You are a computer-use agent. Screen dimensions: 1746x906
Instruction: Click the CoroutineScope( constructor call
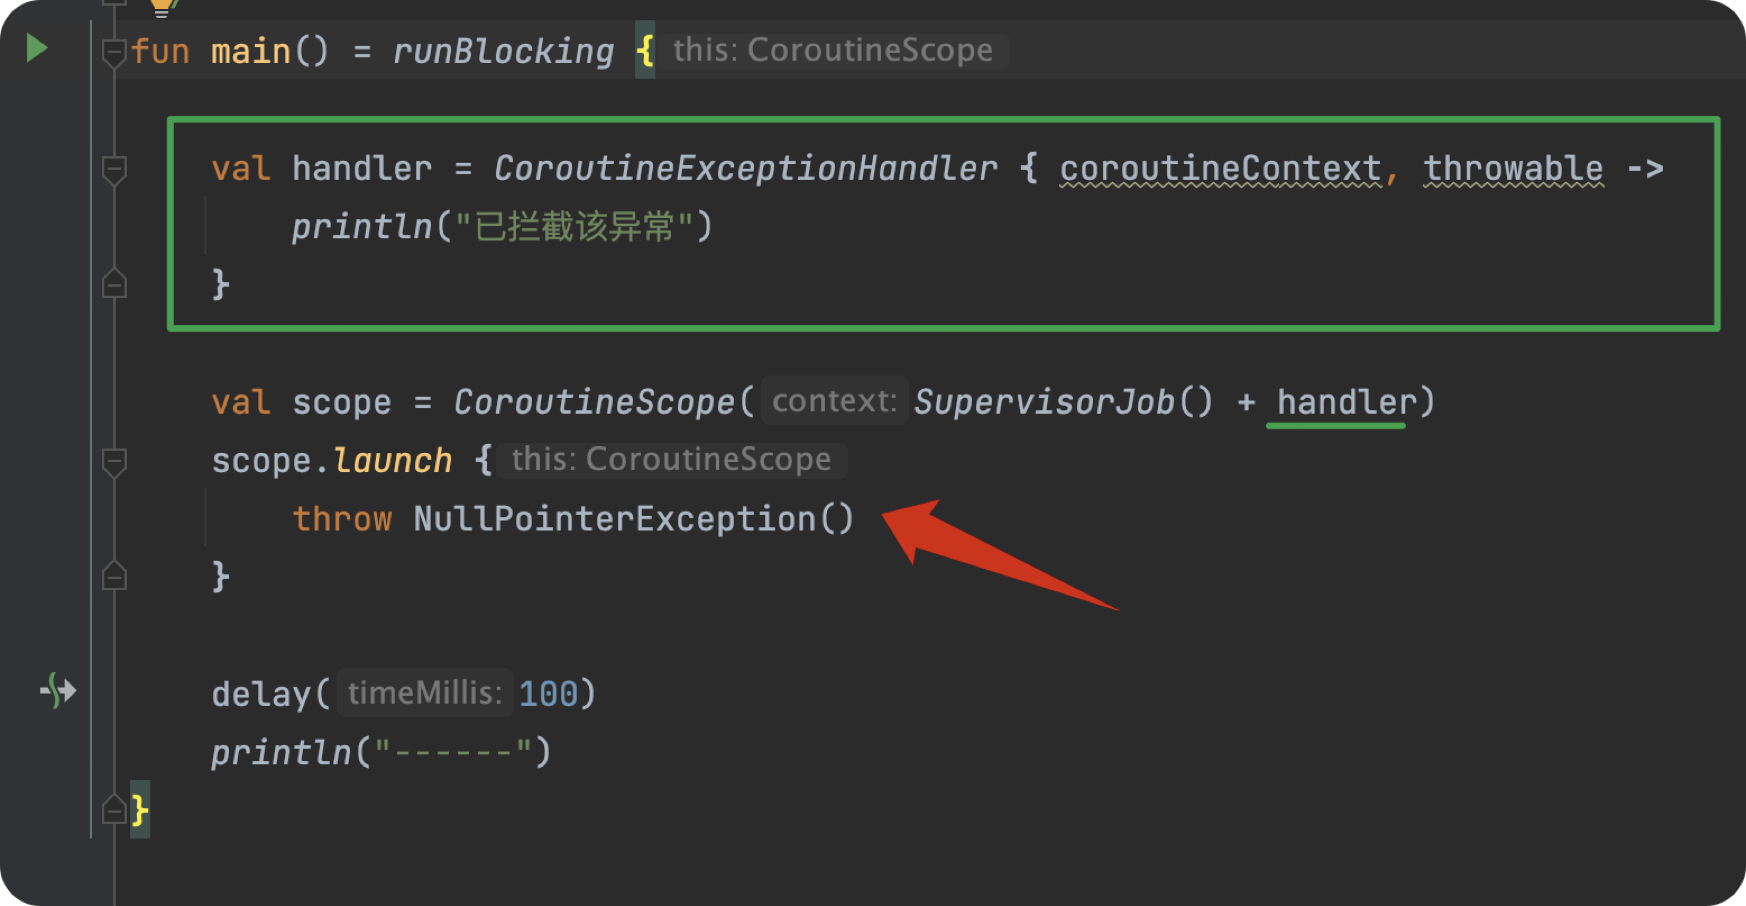[603, 402]
